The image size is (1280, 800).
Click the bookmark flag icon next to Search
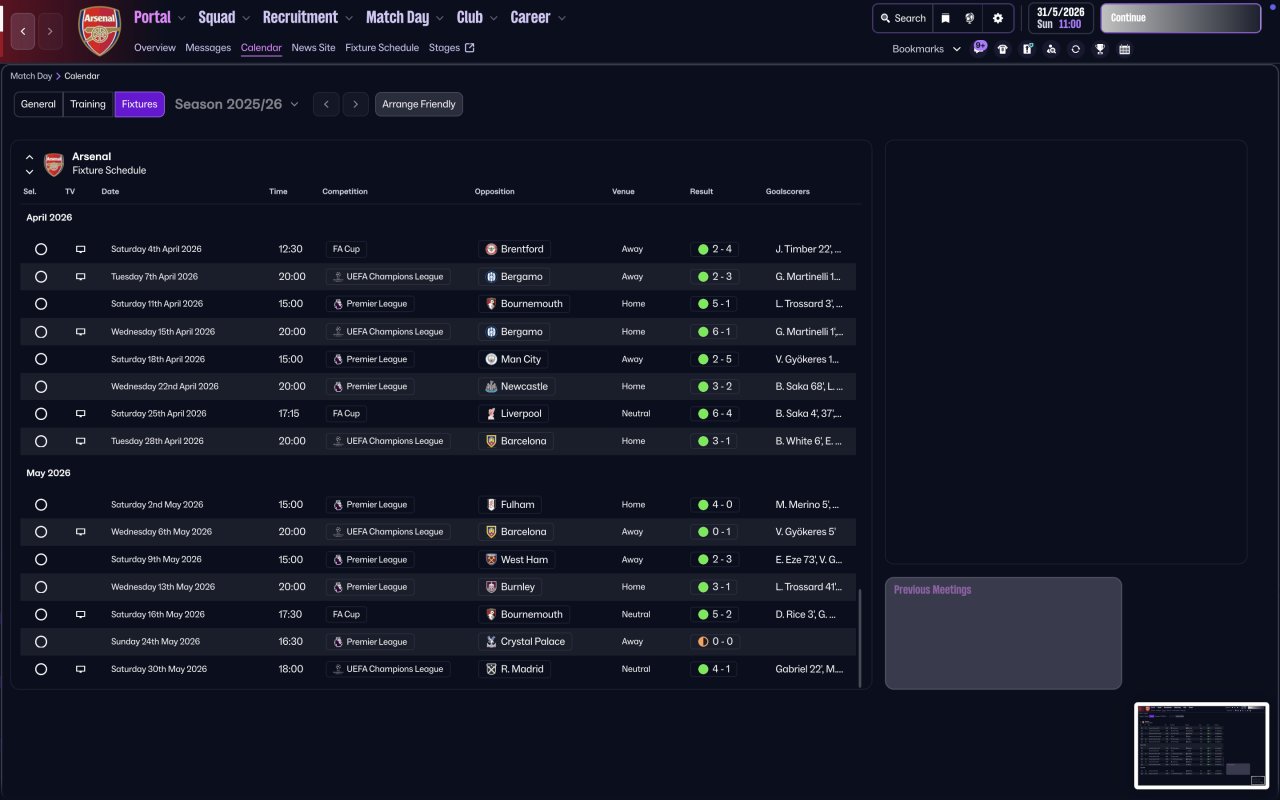tap(945, 18)
